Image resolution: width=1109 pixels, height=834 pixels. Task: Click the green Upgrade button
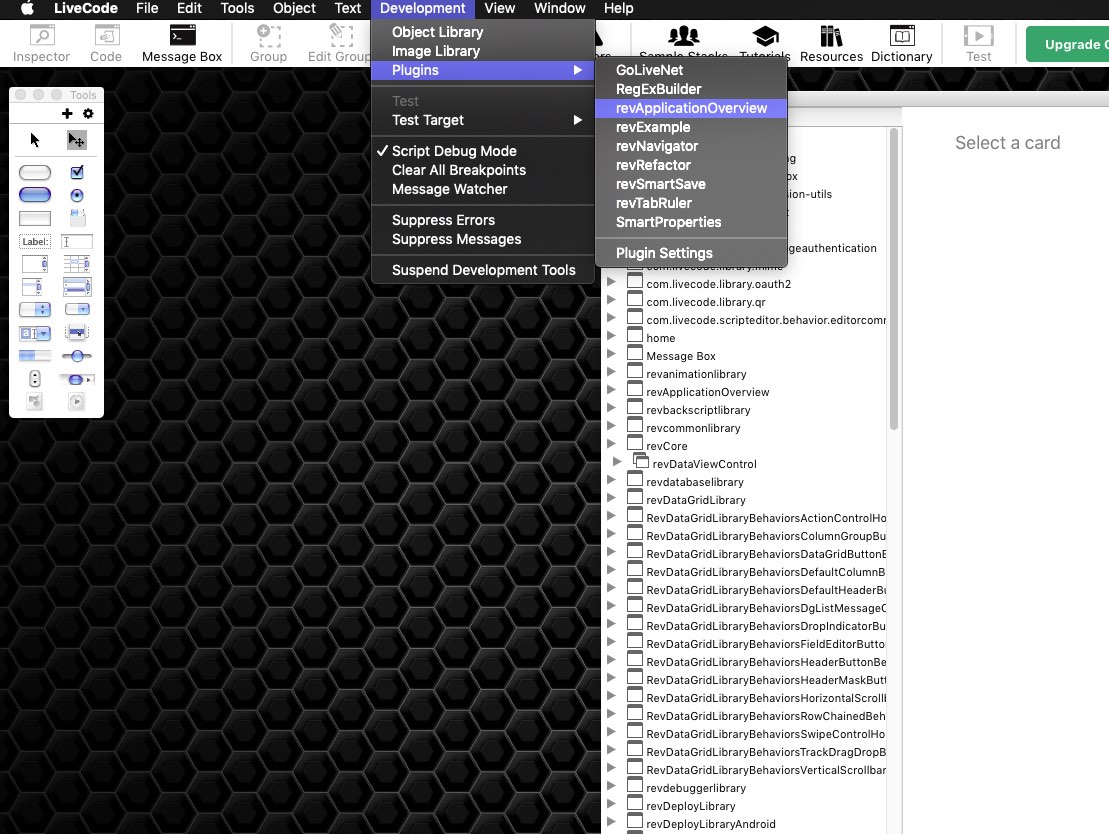tap(1068, 45)
